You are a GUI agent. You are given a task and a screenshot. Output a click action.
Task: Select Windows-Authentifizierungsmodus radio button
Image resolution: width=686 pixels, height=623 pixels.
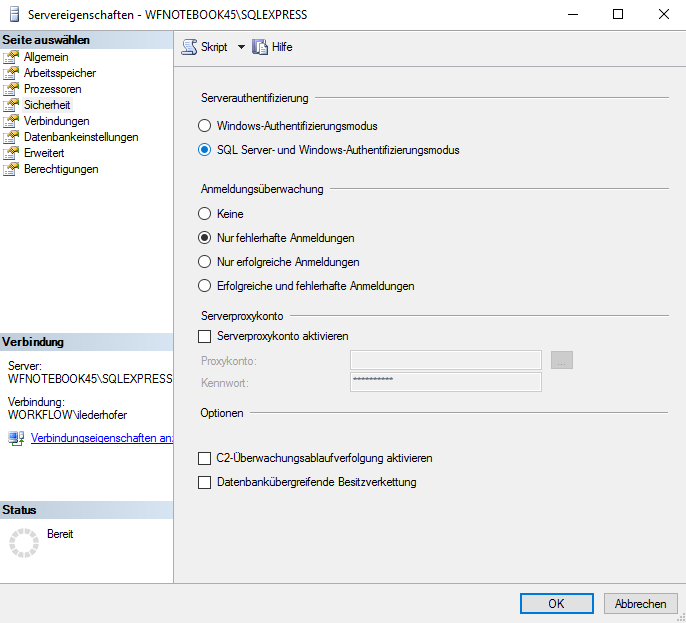point(205,126)
